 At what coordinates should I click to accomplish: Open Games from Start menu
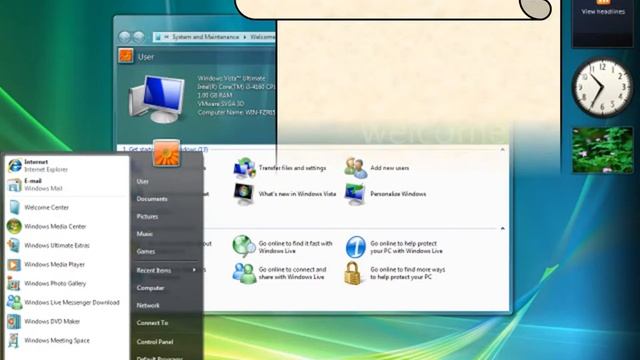[146, 251]
